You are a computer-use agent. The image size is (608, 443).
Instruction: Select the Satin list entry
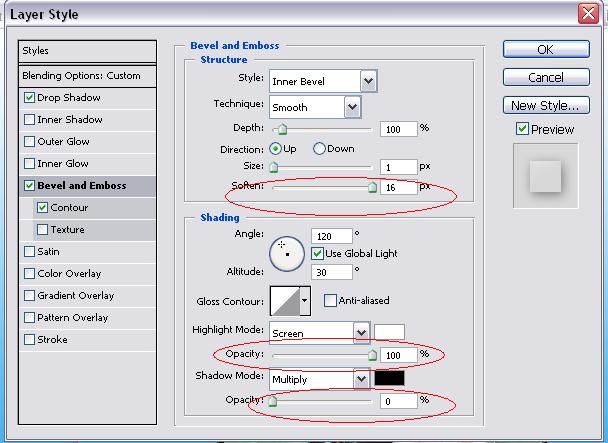coord(88,252)
